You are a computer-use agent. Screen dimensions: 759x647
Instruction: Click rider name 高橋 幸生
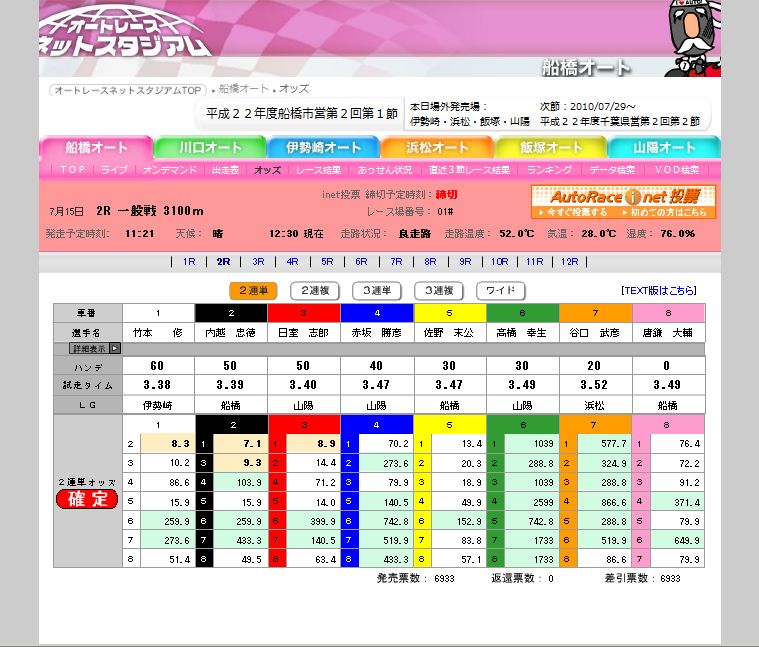click(x=522, y=333)
